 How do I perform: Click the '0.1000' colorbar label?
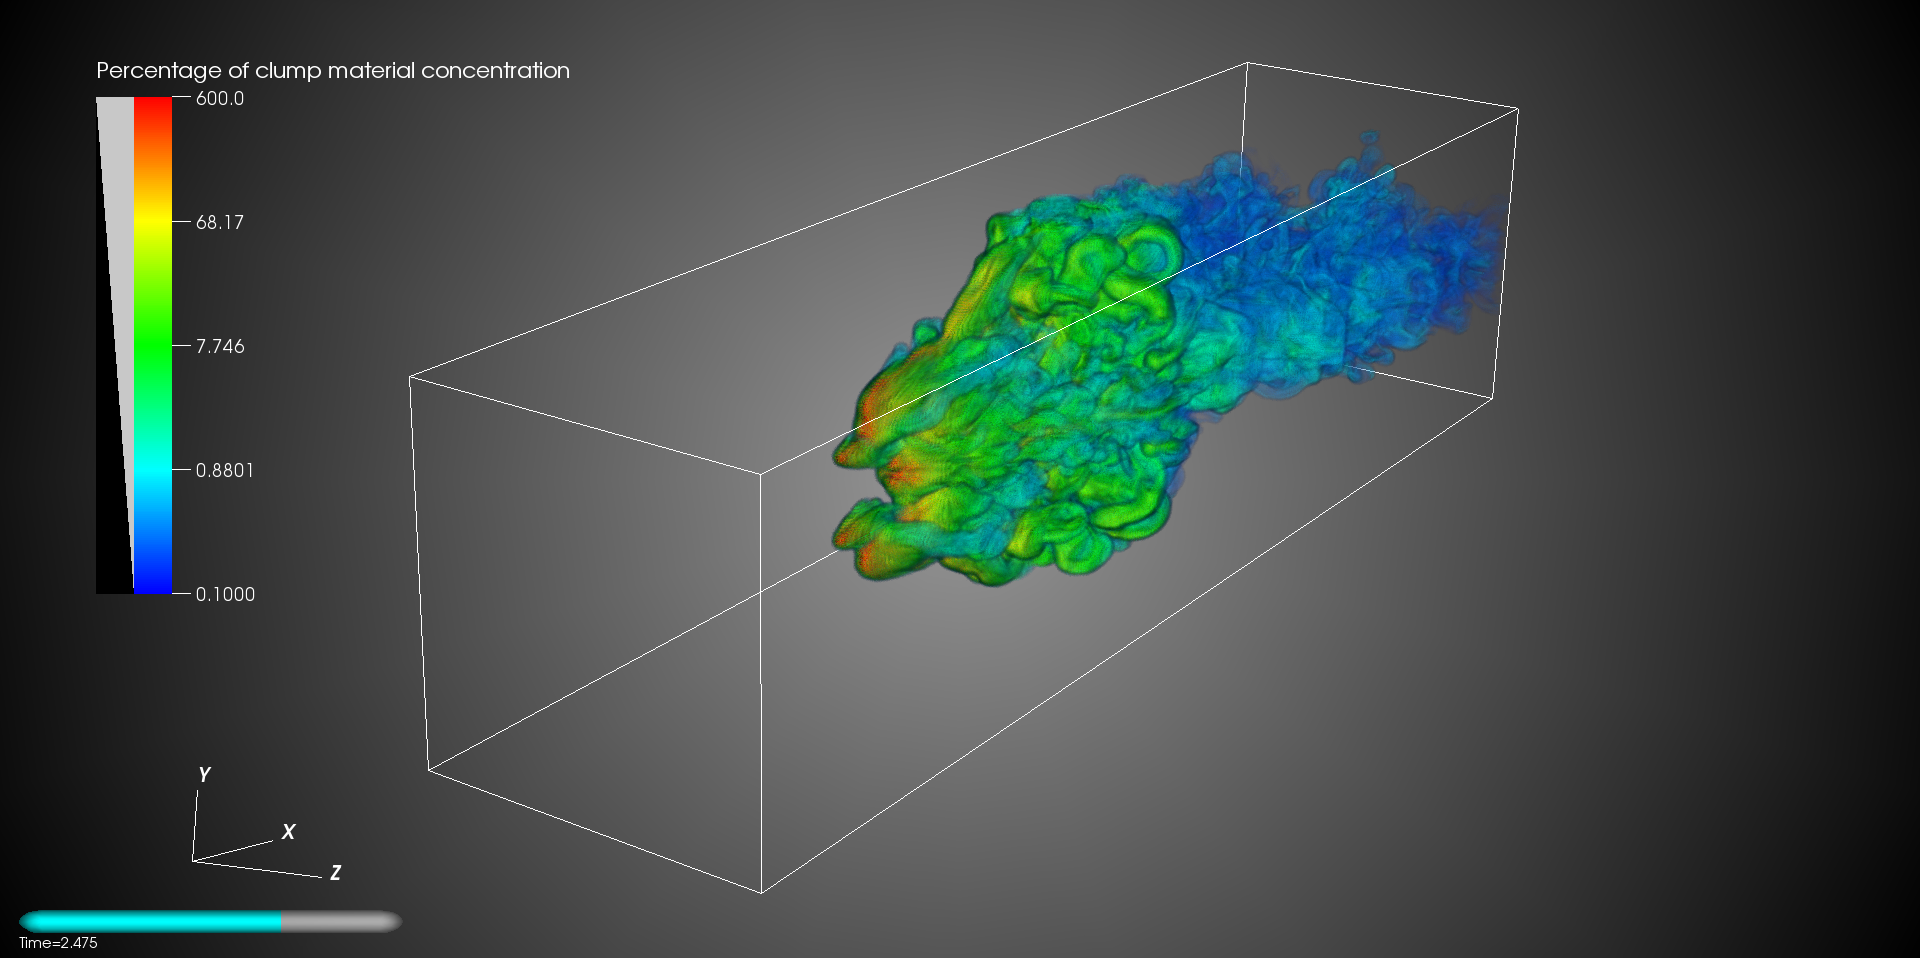pyautogui.click(x=225, y=594)
